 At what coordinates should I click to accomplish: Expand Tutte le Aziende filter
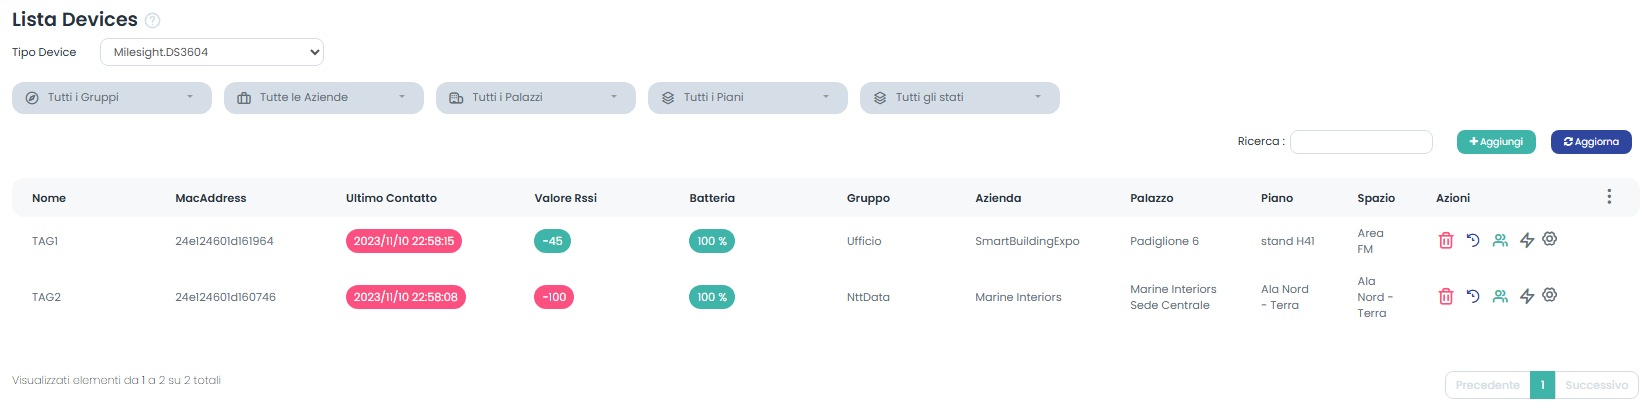324,98
